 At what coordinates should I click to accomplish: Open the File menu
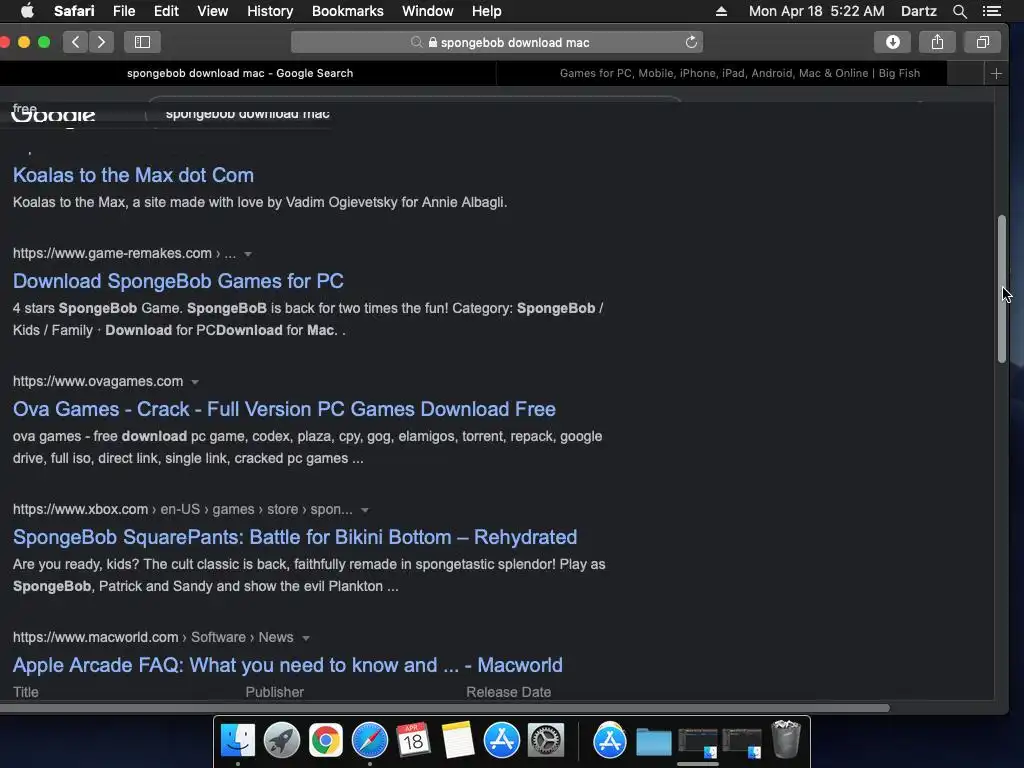coord(123,11)
